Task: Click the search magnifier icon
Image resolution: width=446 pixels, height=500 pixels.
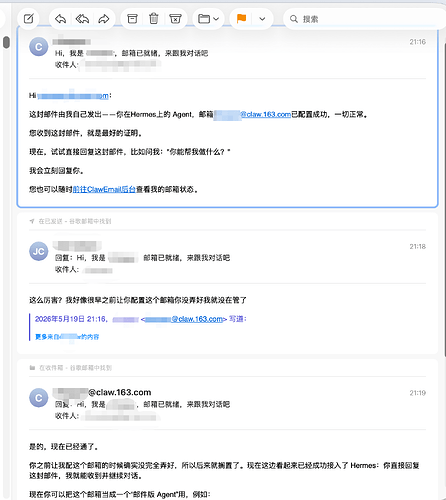Action: tap(294, 19)
